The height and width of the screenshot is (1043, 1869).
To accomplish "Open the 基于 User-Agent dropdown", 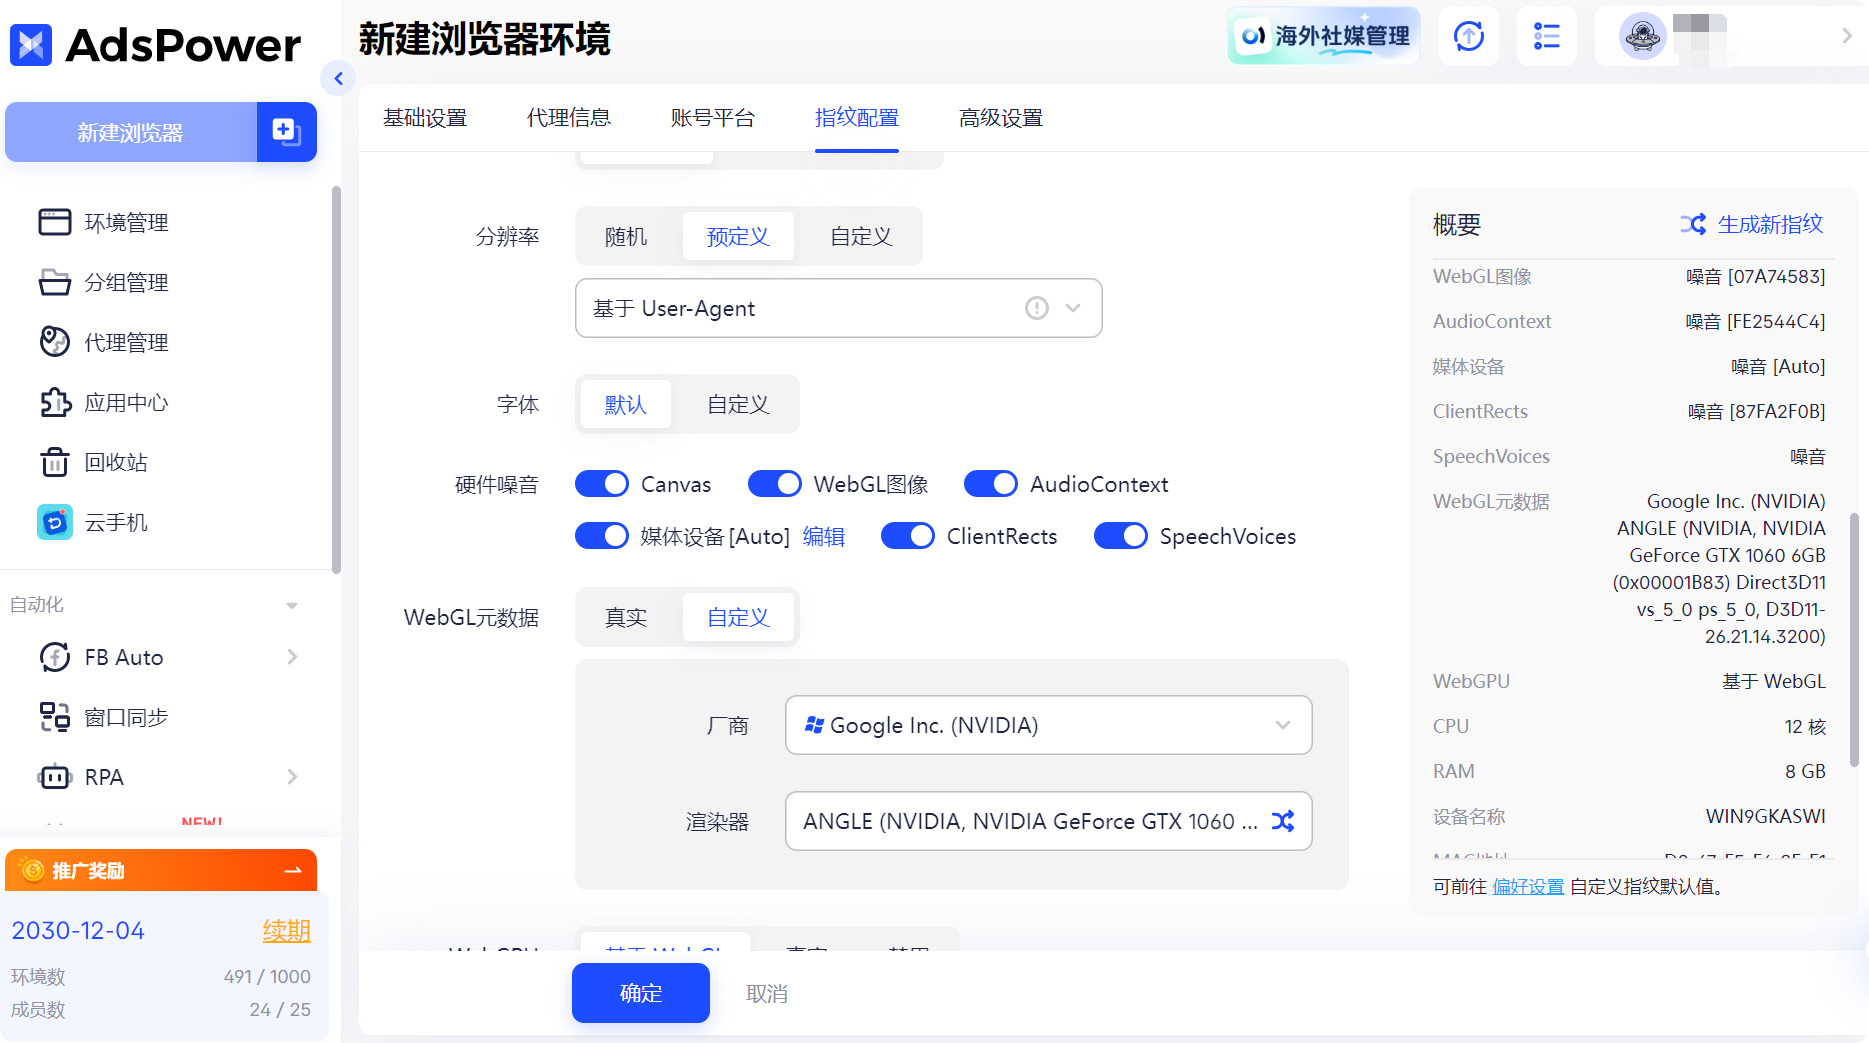I will [x=838, y=308].
